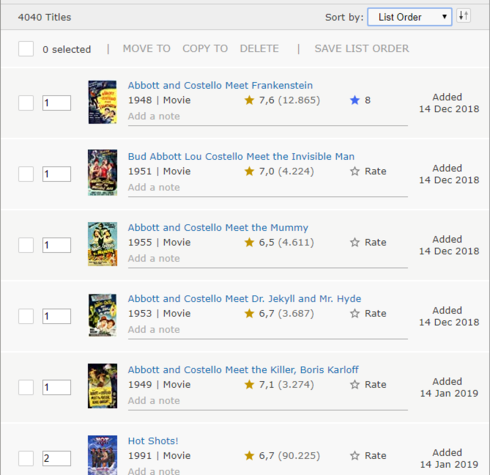Click the position number field for Hot Shots!
The width and height of the screenshot is (490, 475).
pyautogui.click(x=56, y=458)
